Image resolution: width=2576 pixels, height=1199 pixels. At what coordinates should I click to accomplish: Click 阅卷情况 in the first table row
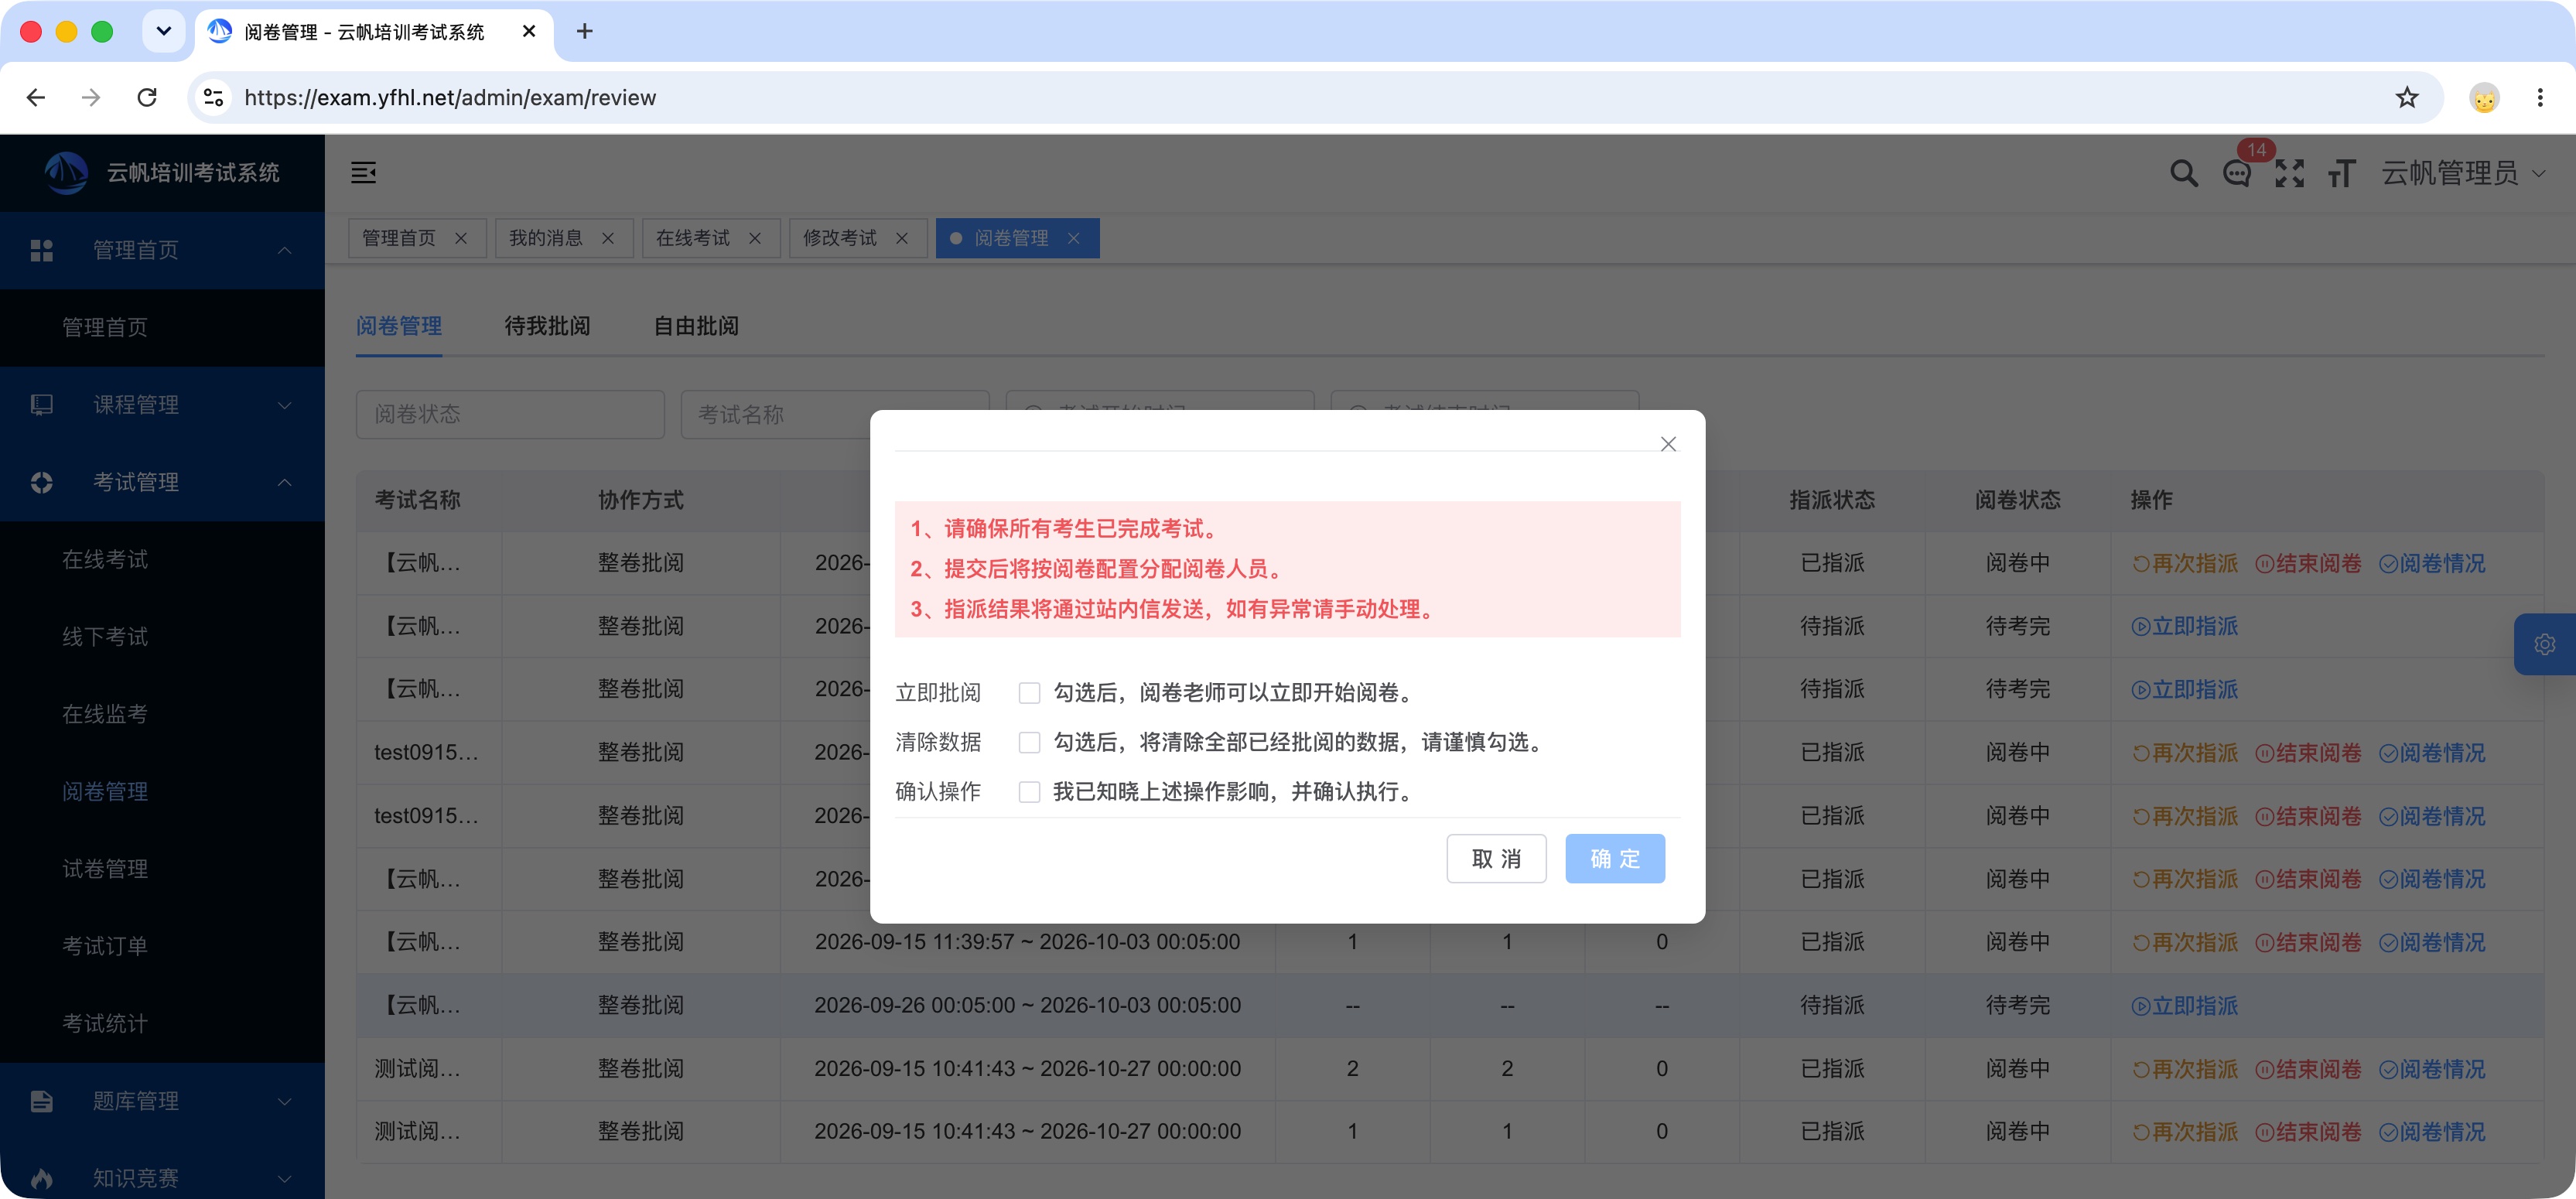(2432, 563)
